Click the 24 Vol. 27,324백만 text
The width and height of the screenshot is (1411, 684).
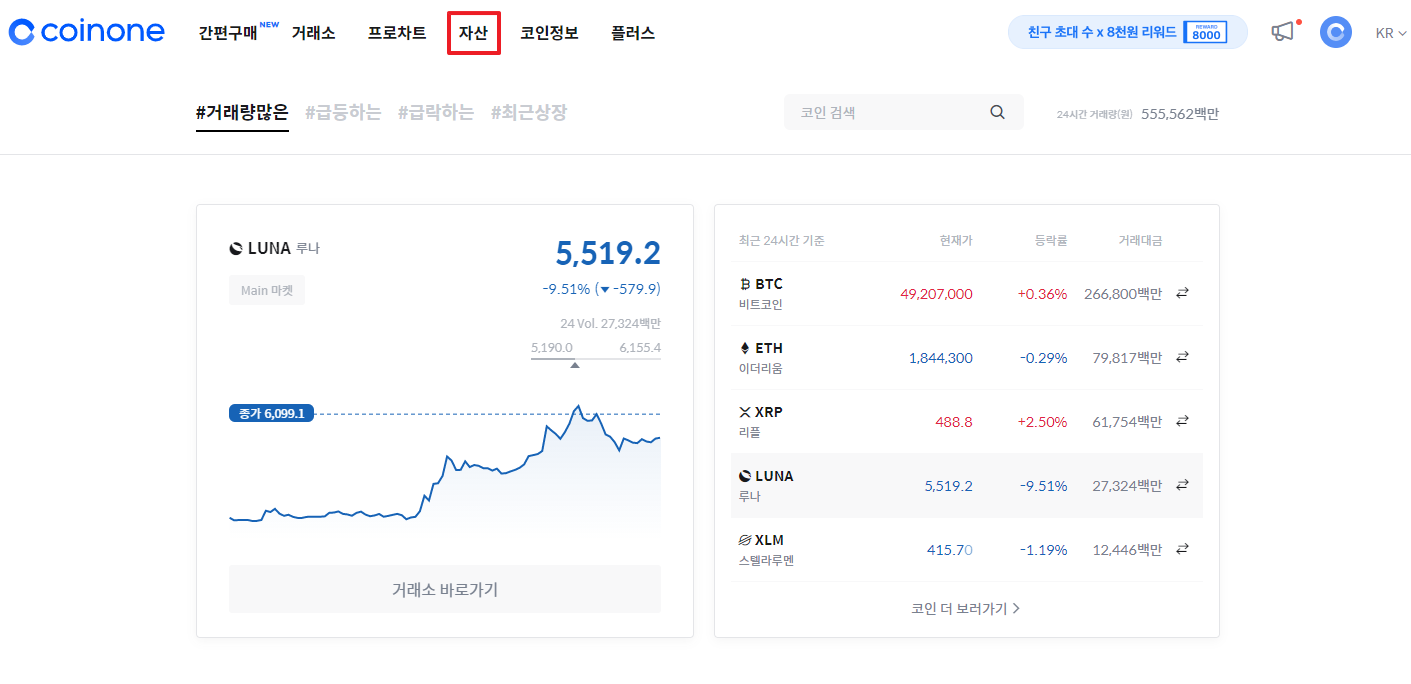click(610, 324)
